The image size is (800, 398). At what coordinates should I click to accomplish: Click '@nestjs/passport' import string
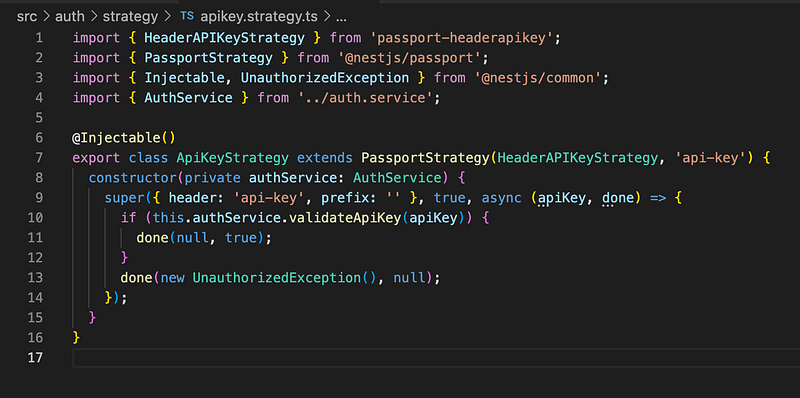(409, 58)
